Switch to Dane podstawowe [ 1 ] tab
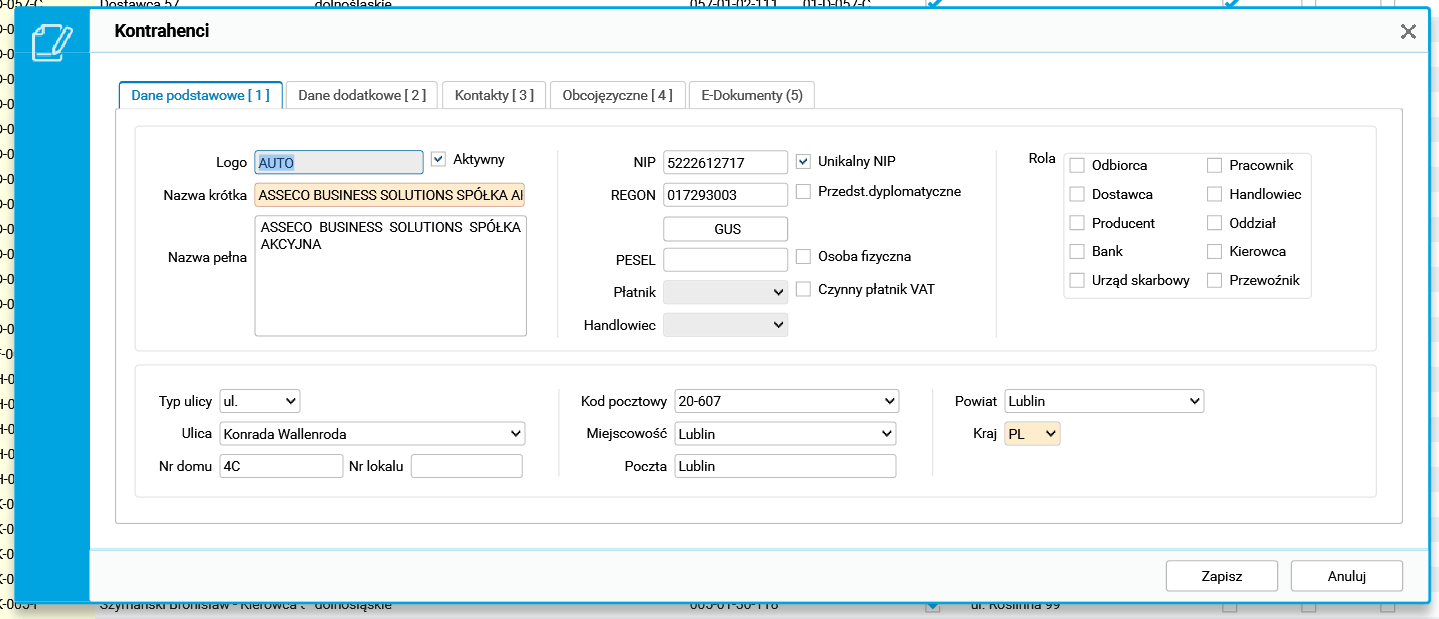This screenshot has width=1439, height=619. pyautogui.click(x=200, y=95)
